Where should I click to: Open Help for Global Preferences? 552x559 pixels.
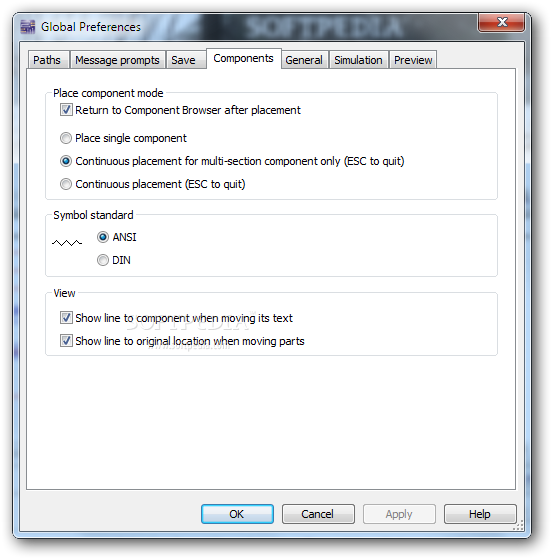(480, 514)
